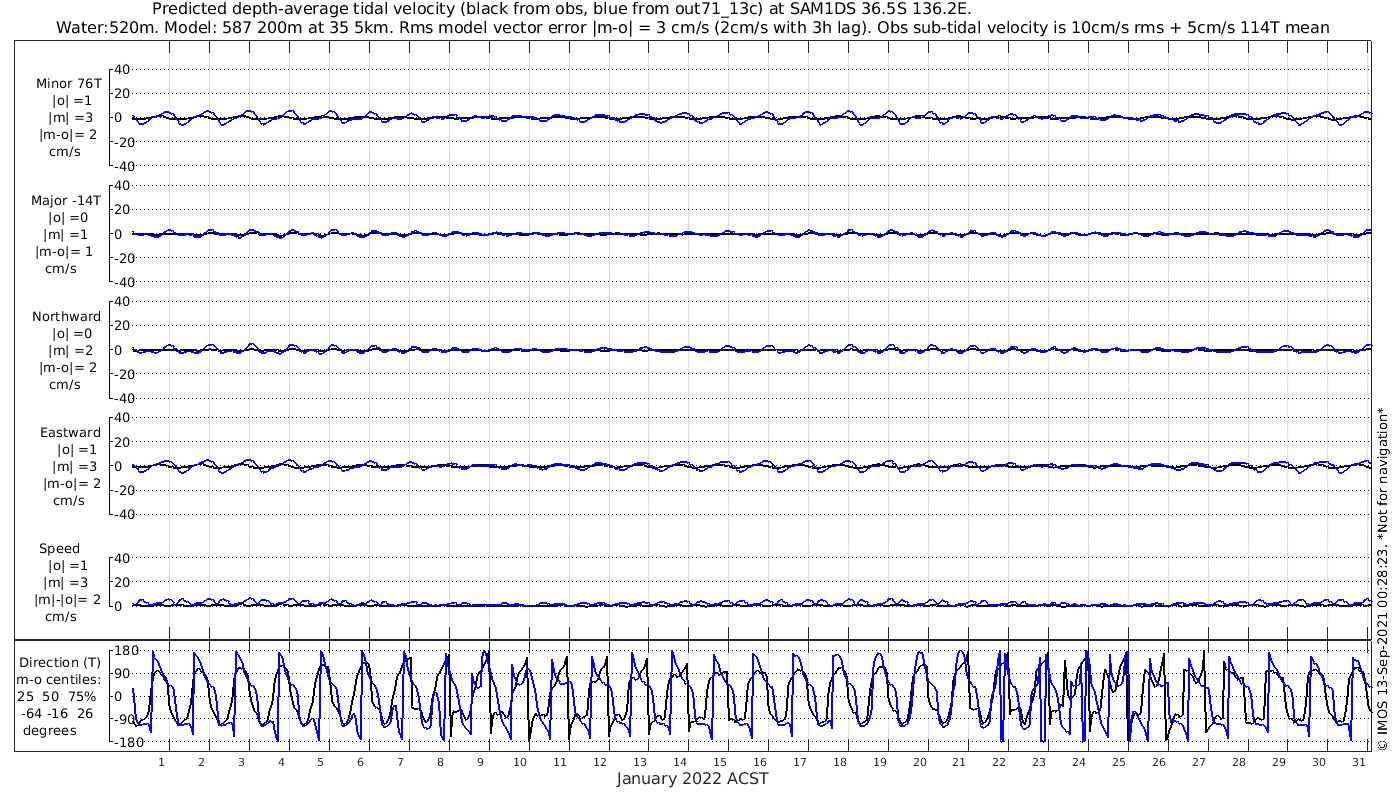The width and height of the screenshot is (1400, 800).
Task: Select the 'Minor 76T' panel label
Action: tap(68, 84)
